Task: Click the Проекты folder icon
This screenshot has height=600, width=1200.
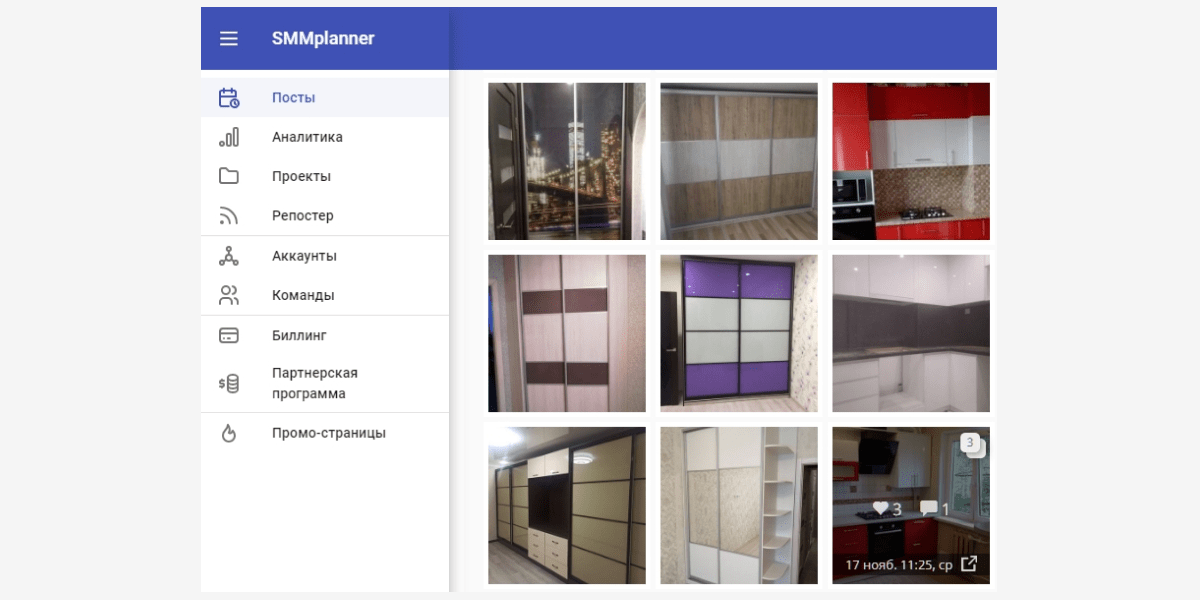Action: pyautogui.click(x=229, y=176)
